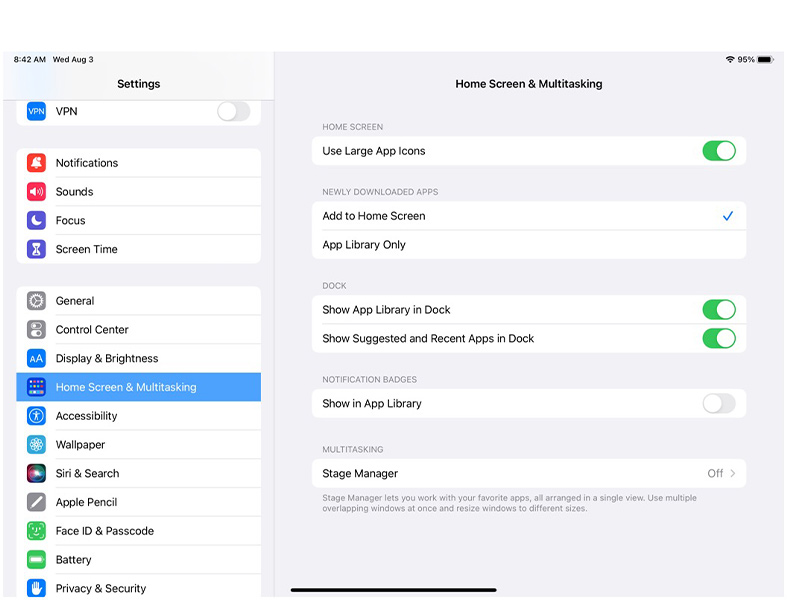The image size is (800, 600).
Task: Tap the Privacy & Security hand icon
Action: pos(36,588)
